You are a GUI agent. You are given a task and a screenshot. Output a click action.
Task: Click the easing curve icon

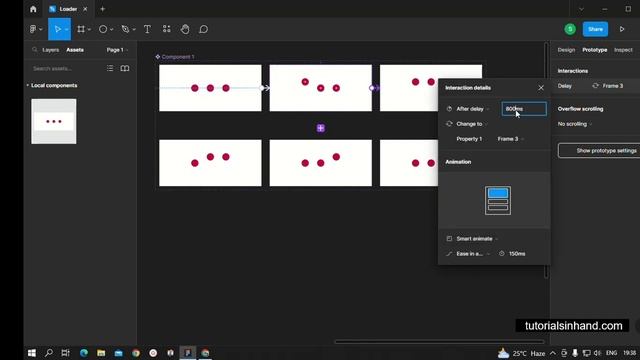pos(449,253)
